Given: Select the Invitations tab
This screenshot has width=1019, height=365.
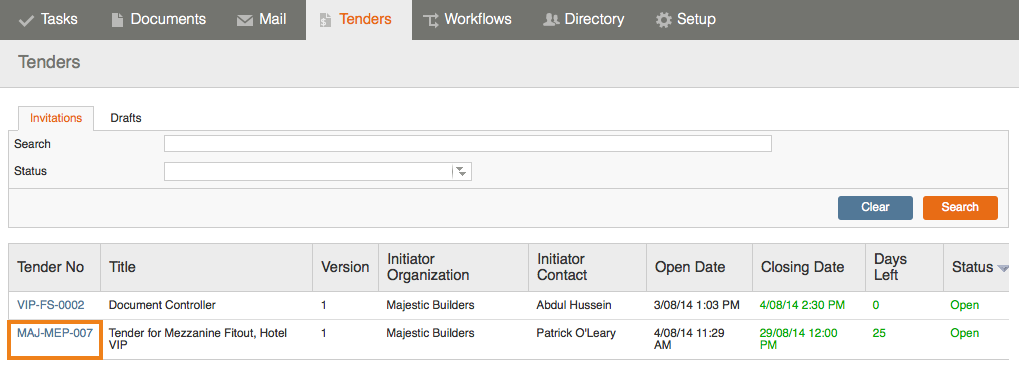Looking at the screenshot, I should pos(56,118).
